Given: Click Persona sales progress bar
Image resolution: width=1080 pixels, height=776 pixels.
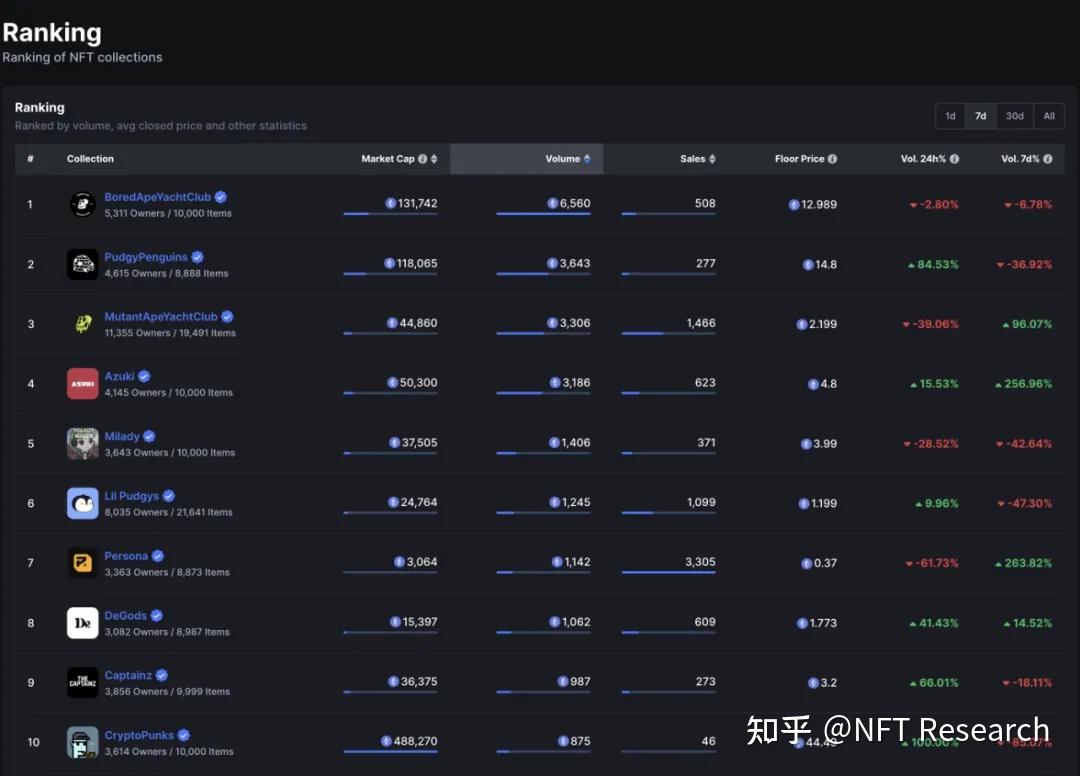Looking at the screenshot, I should (668, 573).
